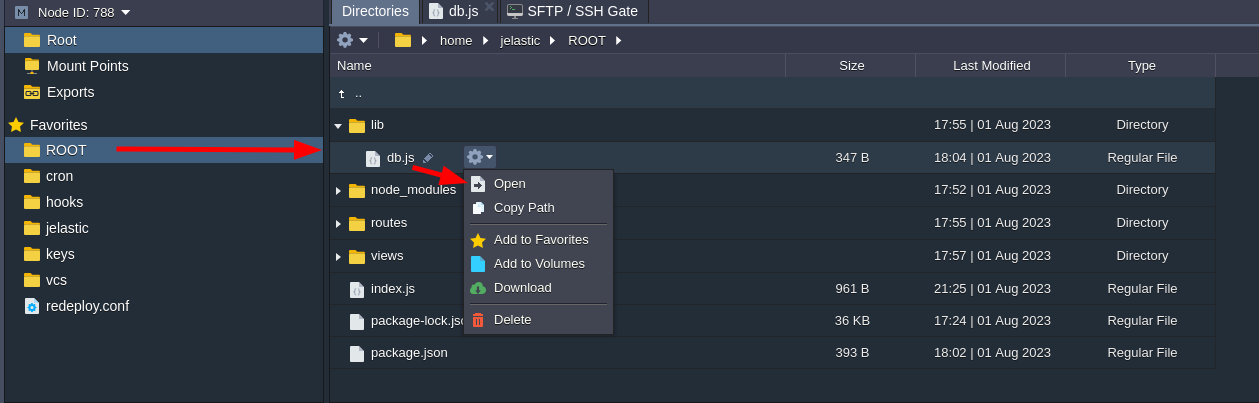Expand the views folder tree arrow
This screenshot has height=403, width=1259.
(338, 257)
